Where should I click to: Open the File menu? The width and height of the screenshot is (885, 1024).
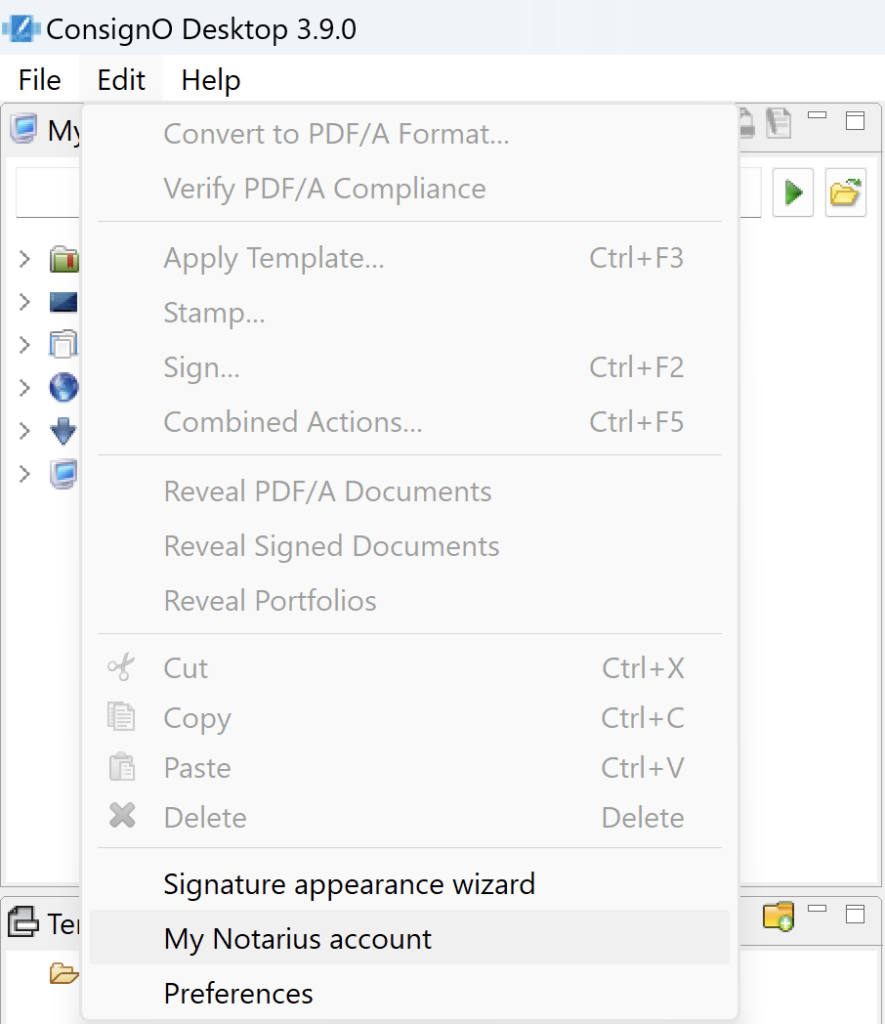pos(38,80)
